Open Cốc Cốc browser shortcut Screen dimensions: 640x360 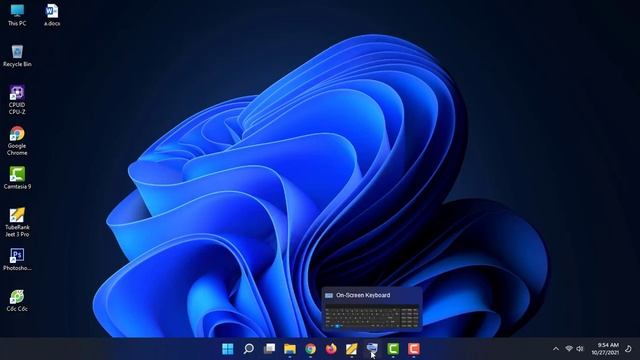point(17,300)
